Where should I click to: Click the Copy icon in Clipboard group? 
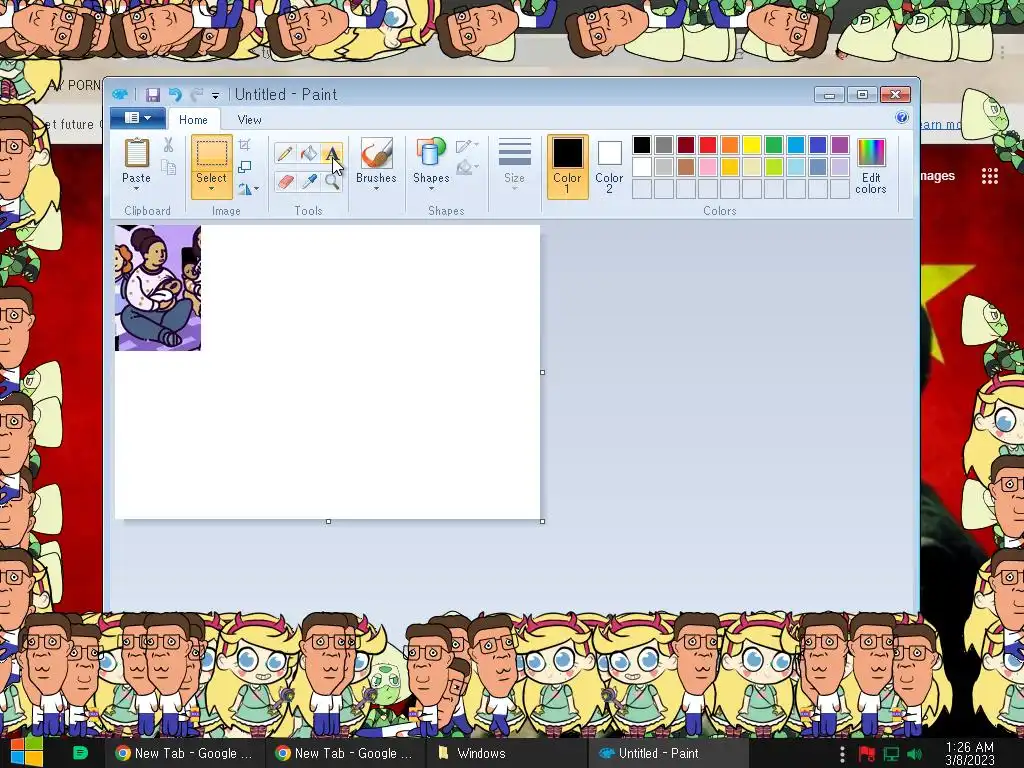click(168, 168)
